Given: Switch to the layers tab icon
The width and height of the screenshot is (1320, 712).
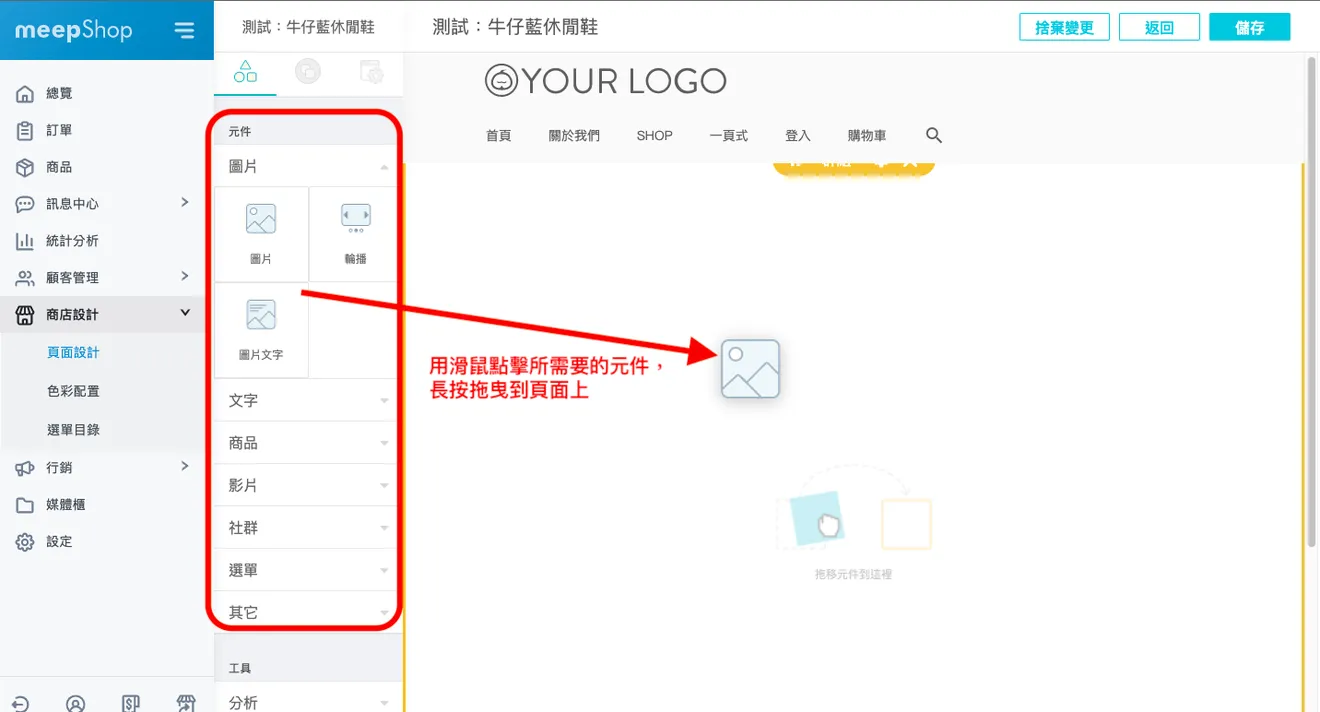Looking at the screenshot, I should click(x=308, y=72).
